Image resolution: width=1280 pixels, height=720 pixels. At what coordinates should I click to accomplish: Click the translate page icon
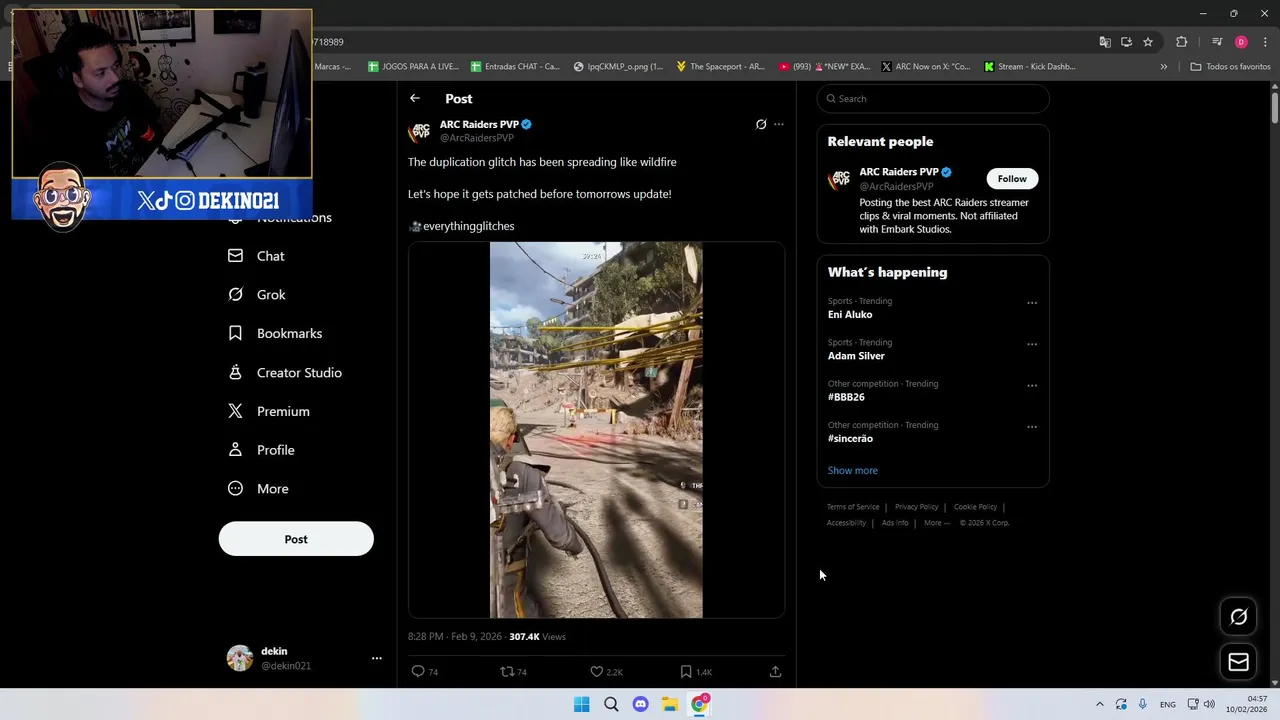(1105, 42)
